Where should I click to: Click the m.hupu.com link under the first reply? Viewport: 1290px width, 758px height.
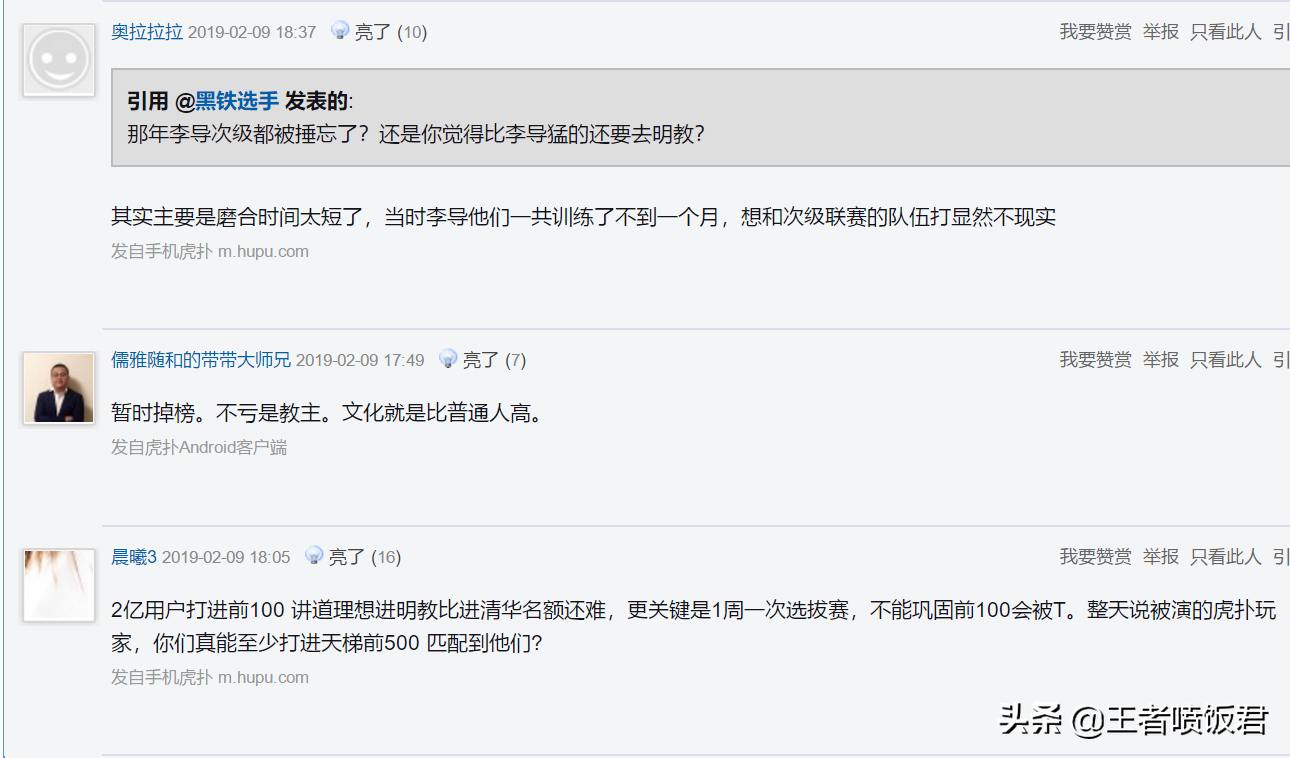coord(263,250)
